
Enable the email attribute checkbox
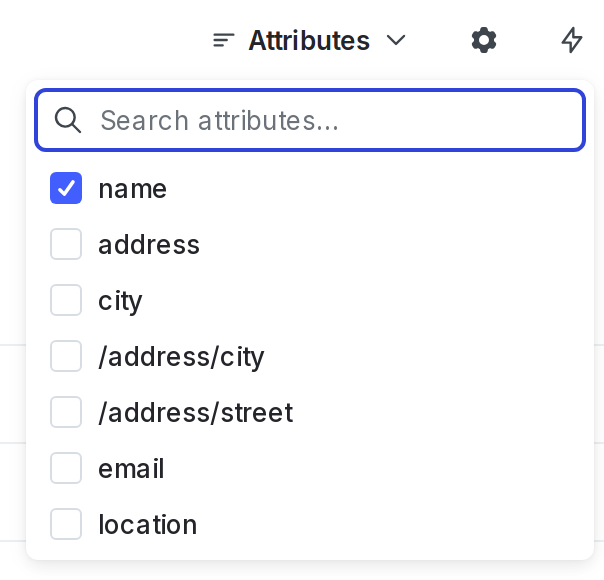[66, 469]
